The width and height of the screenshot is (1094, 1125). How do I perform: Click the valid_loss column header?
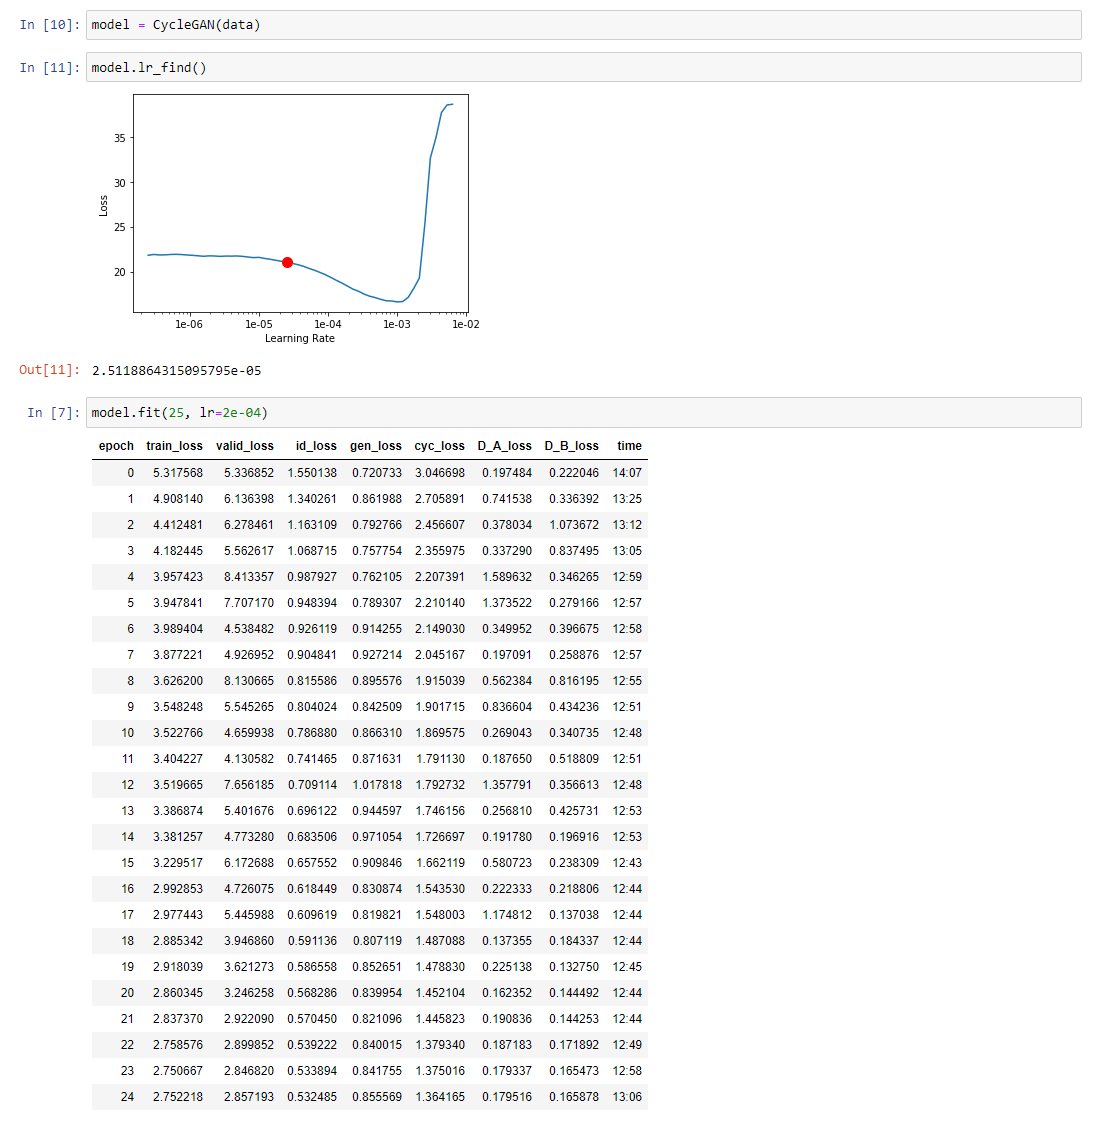tap(245, 446)
